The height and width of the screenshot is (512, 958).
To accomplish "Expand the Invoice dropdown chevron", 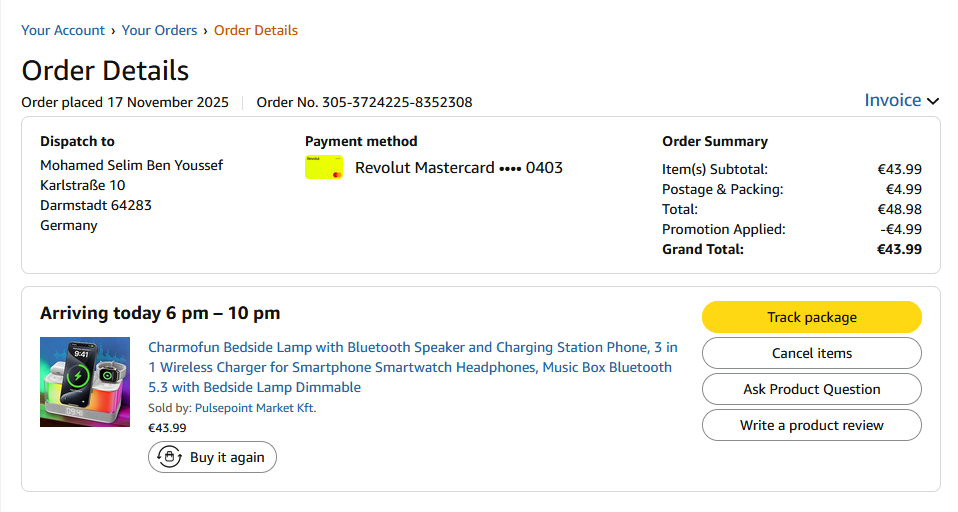I will pyautogui.click(x=933, y=101).
